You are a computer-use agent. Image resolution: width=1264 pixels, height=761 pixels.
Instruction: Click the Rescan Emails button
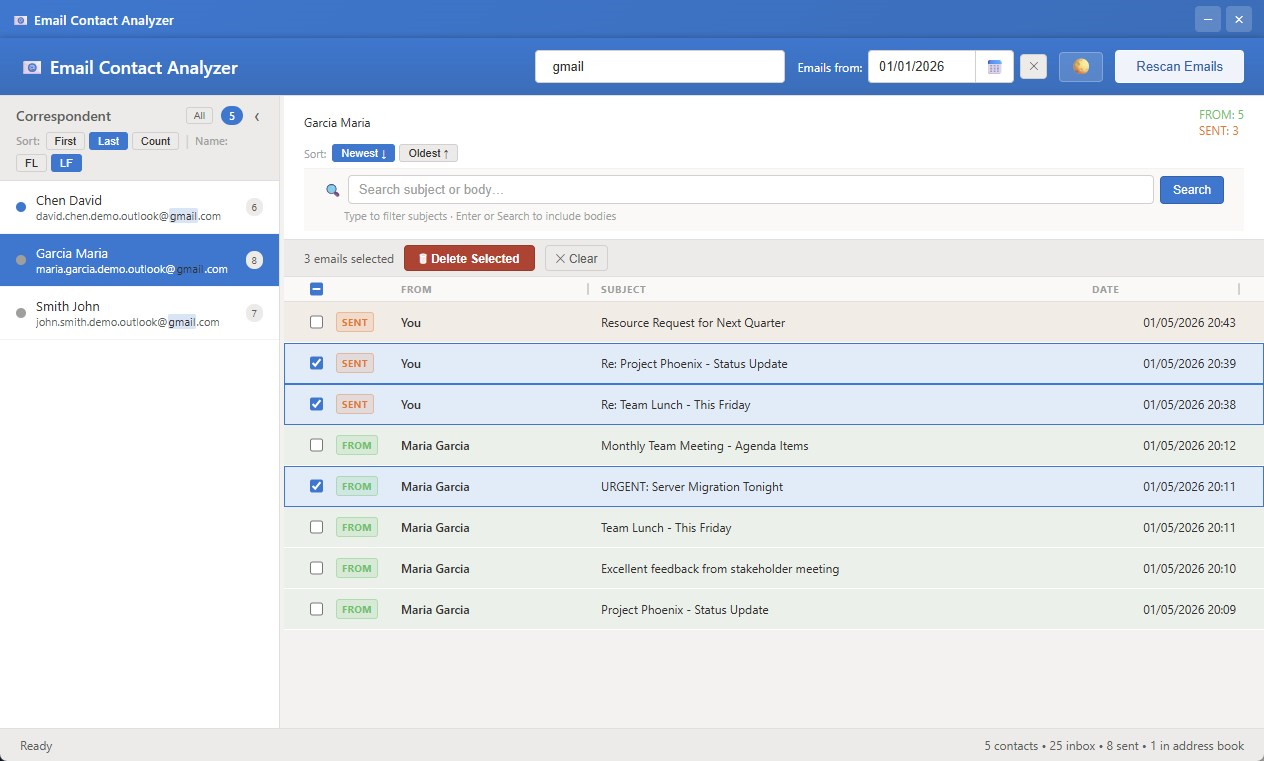pos(1179,67)
